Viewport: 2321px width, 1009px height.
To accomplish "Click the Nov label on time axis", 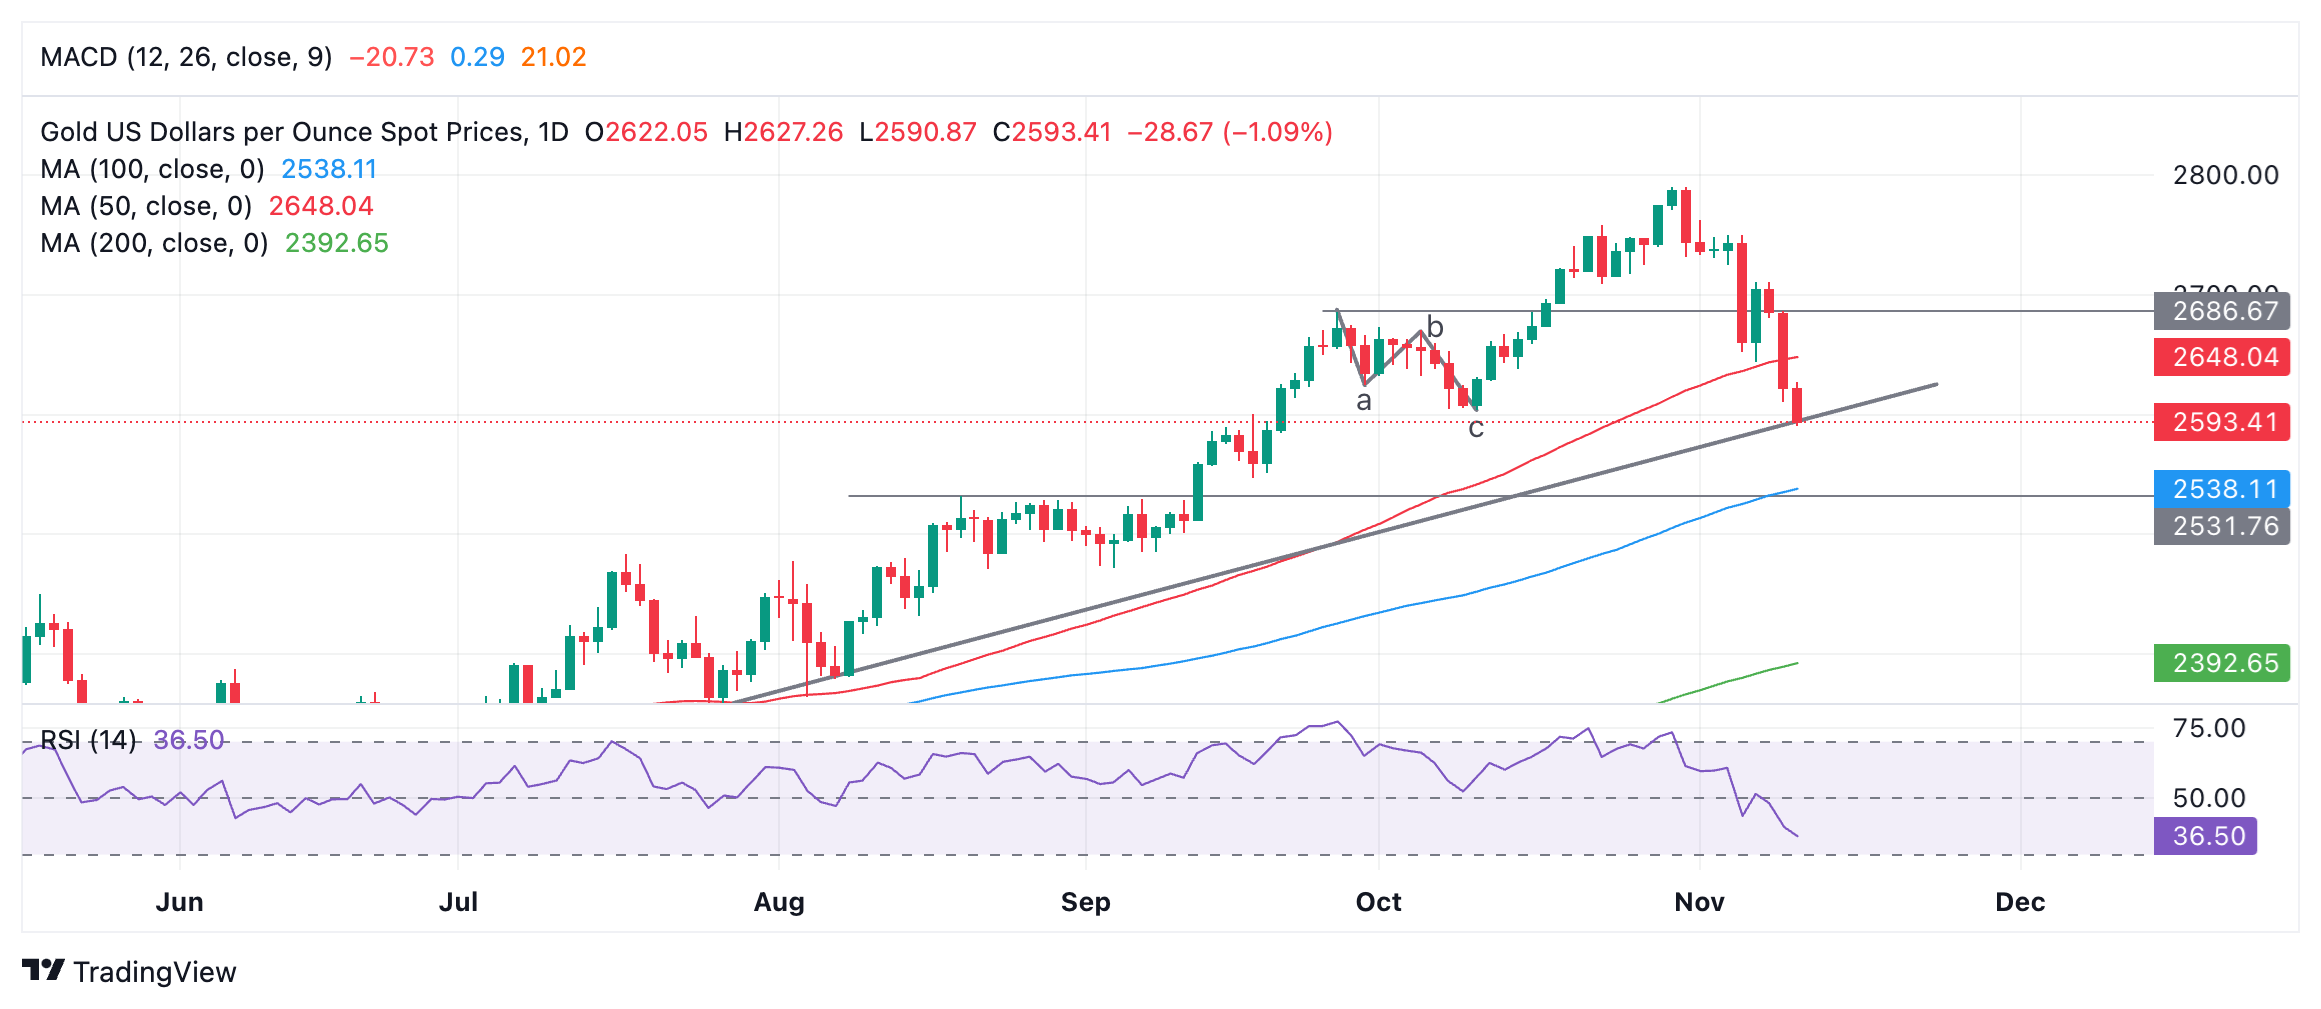I will (x=1699, y=902).
